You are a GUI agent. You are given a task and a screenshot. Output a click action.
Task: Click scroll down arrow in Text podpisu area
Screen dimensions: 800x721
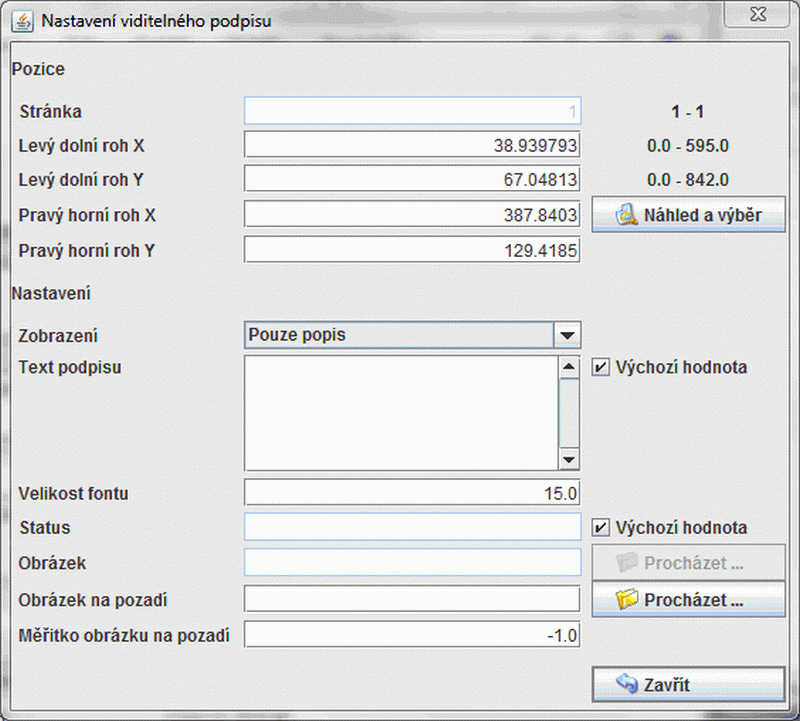click(x=569, y=459)
